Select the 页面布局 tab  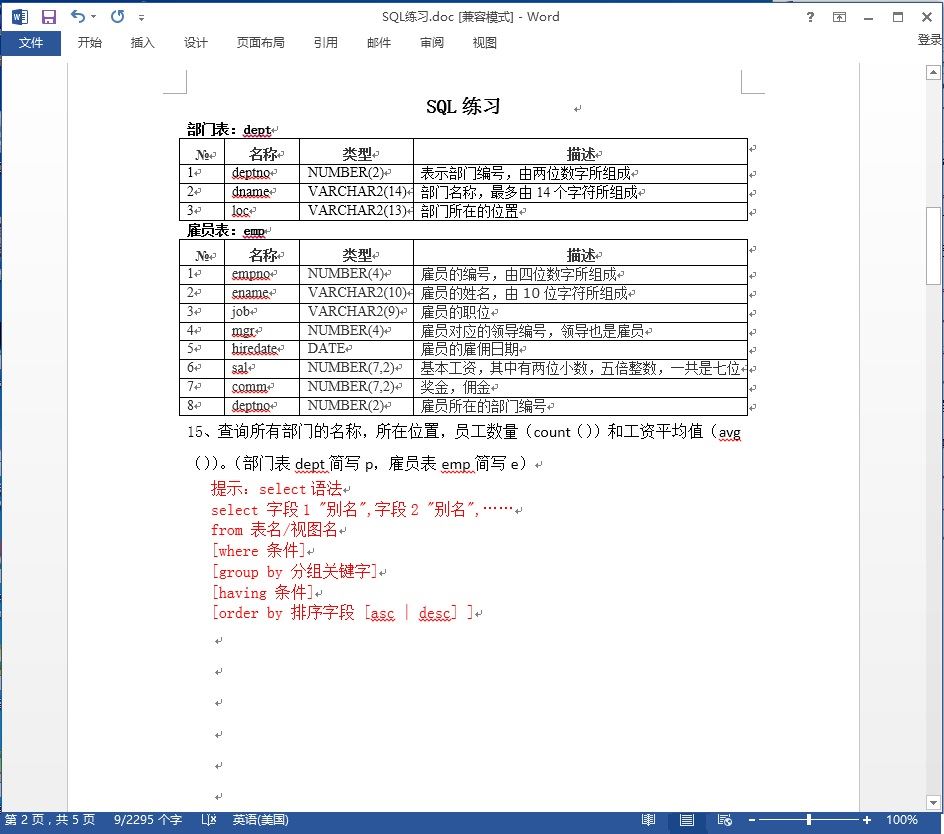(x=261, y=43)
